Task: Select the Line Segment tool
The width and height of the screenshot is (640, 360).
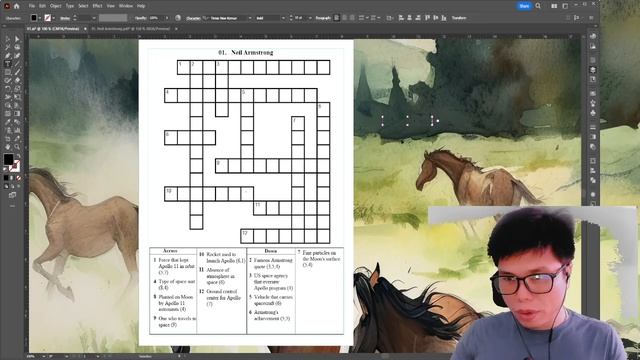Action: (17, 64)
